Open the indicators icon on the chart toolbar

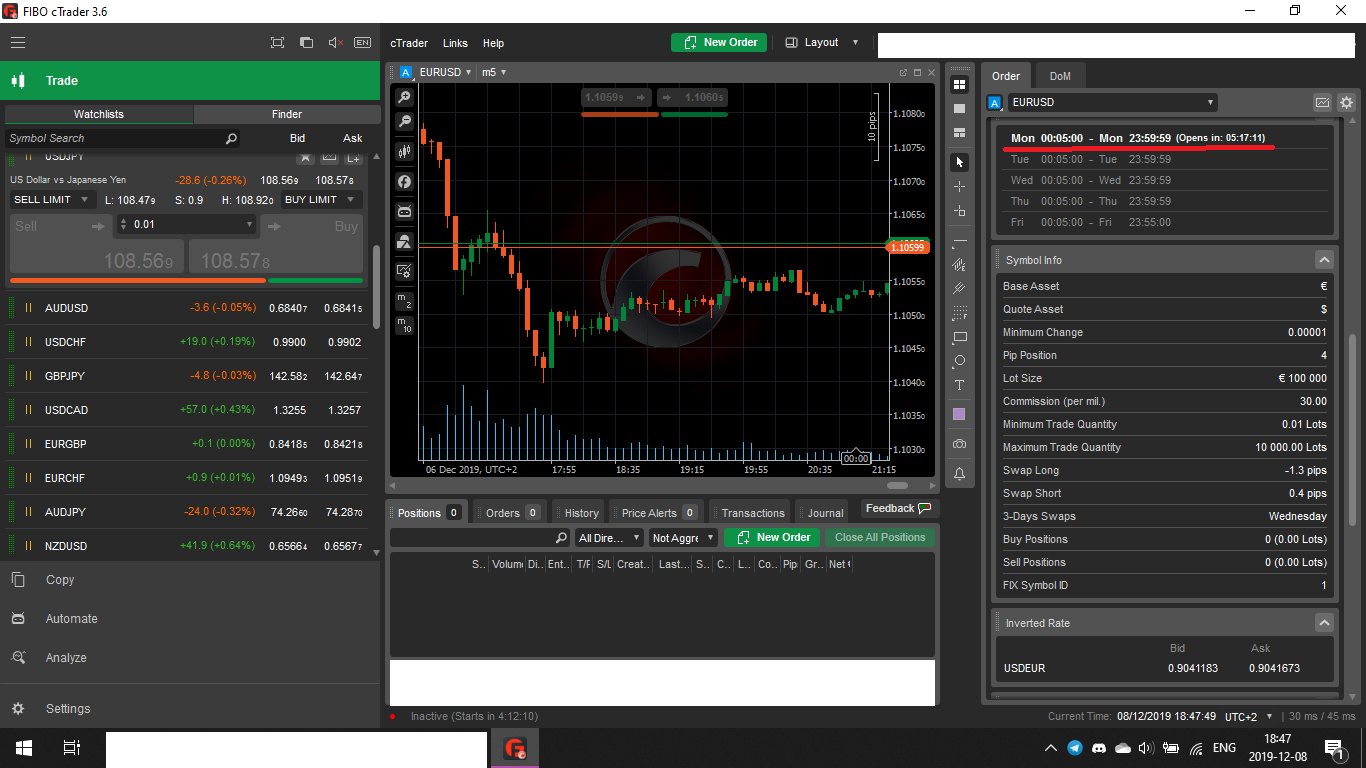pyautogui.click(x=404, y=182)
